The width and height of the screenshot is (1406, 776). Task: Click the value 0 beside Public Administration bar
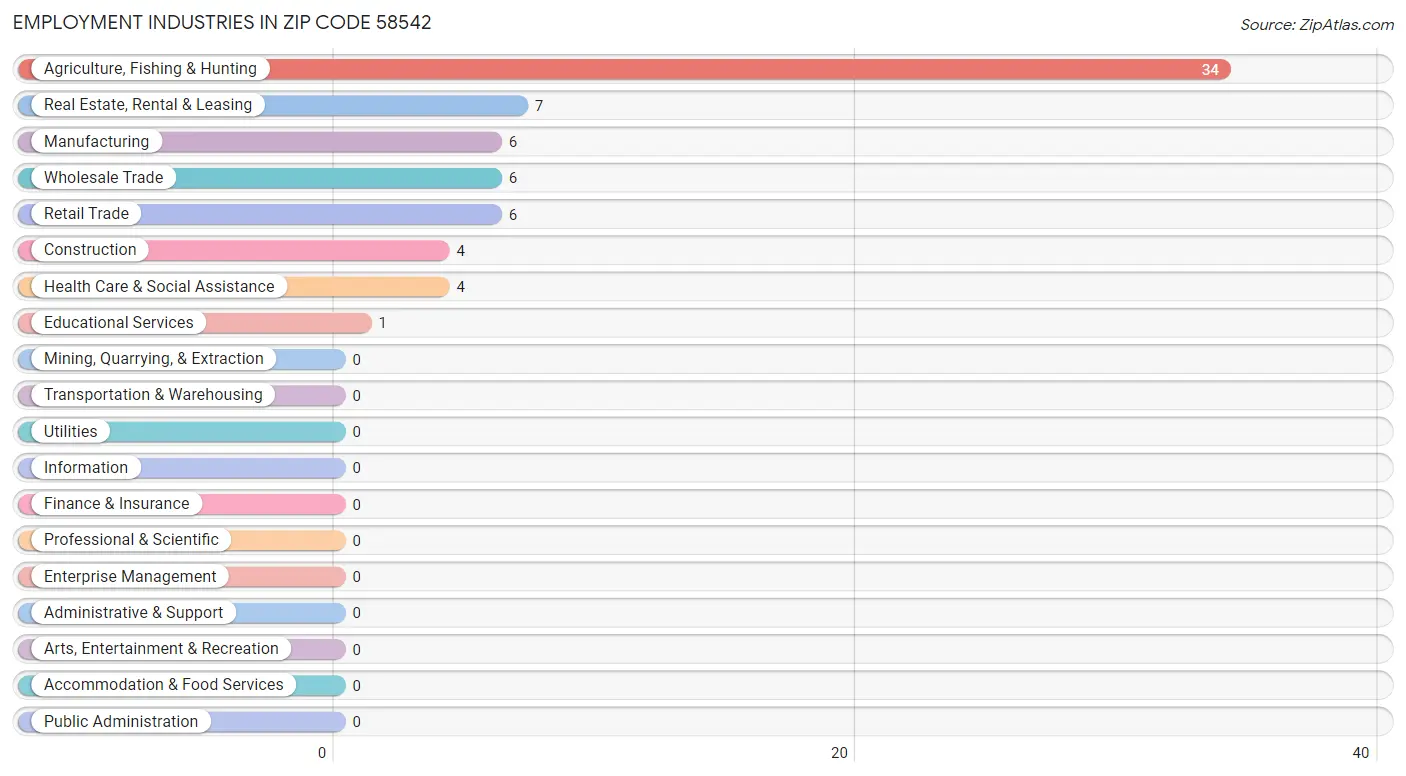(357, 722)
